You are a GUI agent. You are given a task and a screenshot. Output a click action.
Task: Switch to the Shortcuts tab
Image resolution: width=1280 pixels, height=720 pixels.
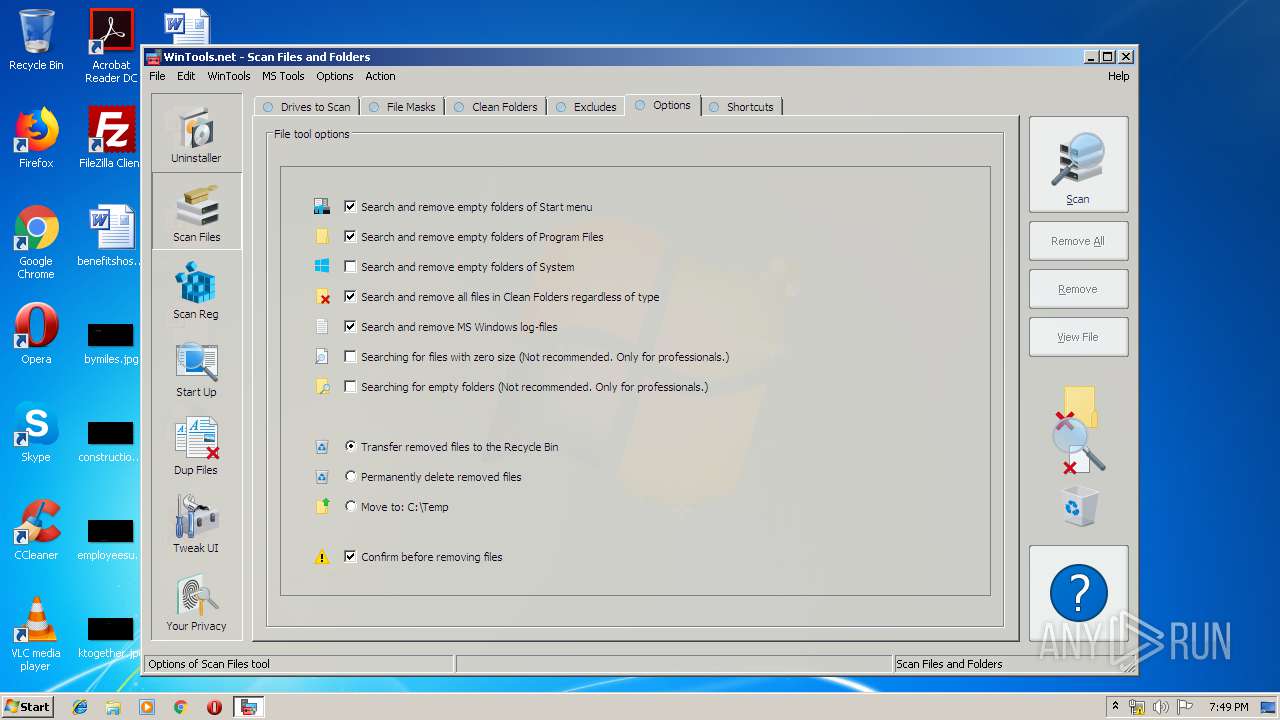click(741, 107)
